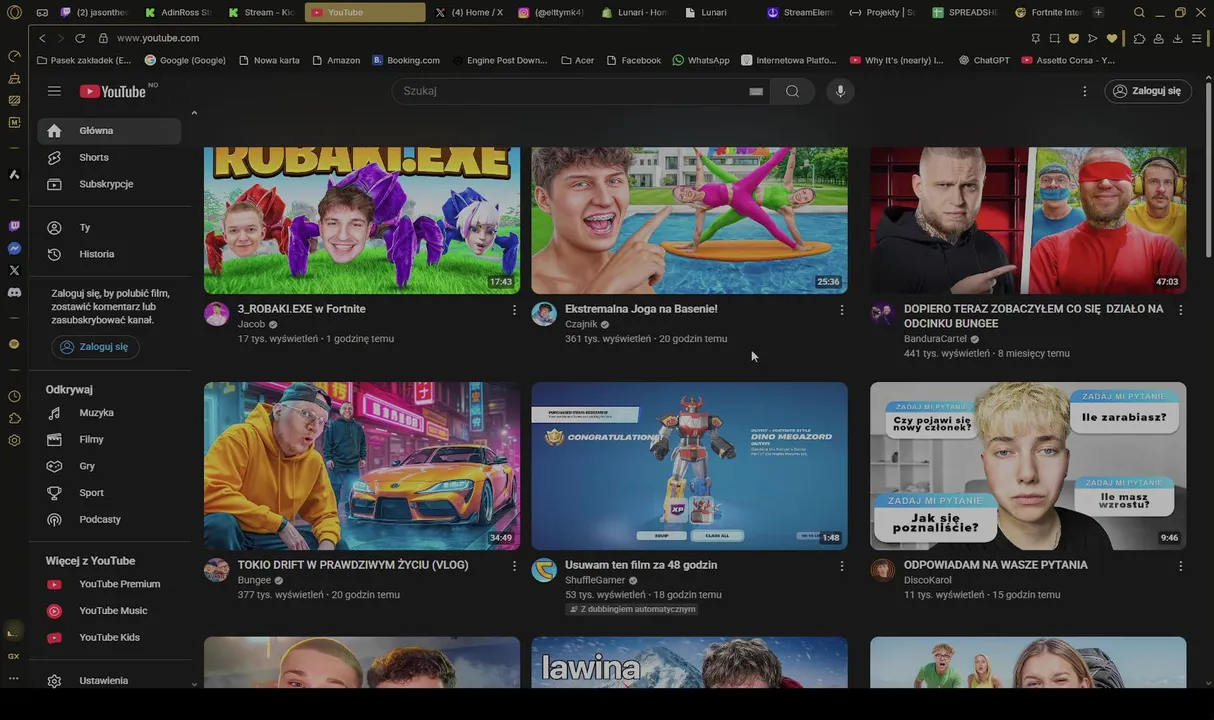Open the Muzyka category
The width and height of the screenshot is (1214, 720).
110,413
